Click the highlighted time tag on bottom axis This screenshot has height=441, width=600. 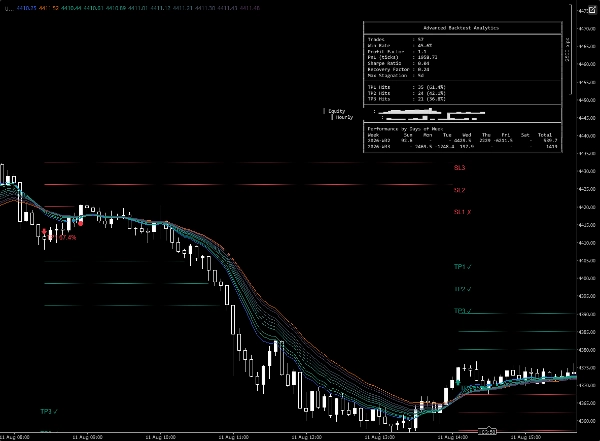[488, 432]
